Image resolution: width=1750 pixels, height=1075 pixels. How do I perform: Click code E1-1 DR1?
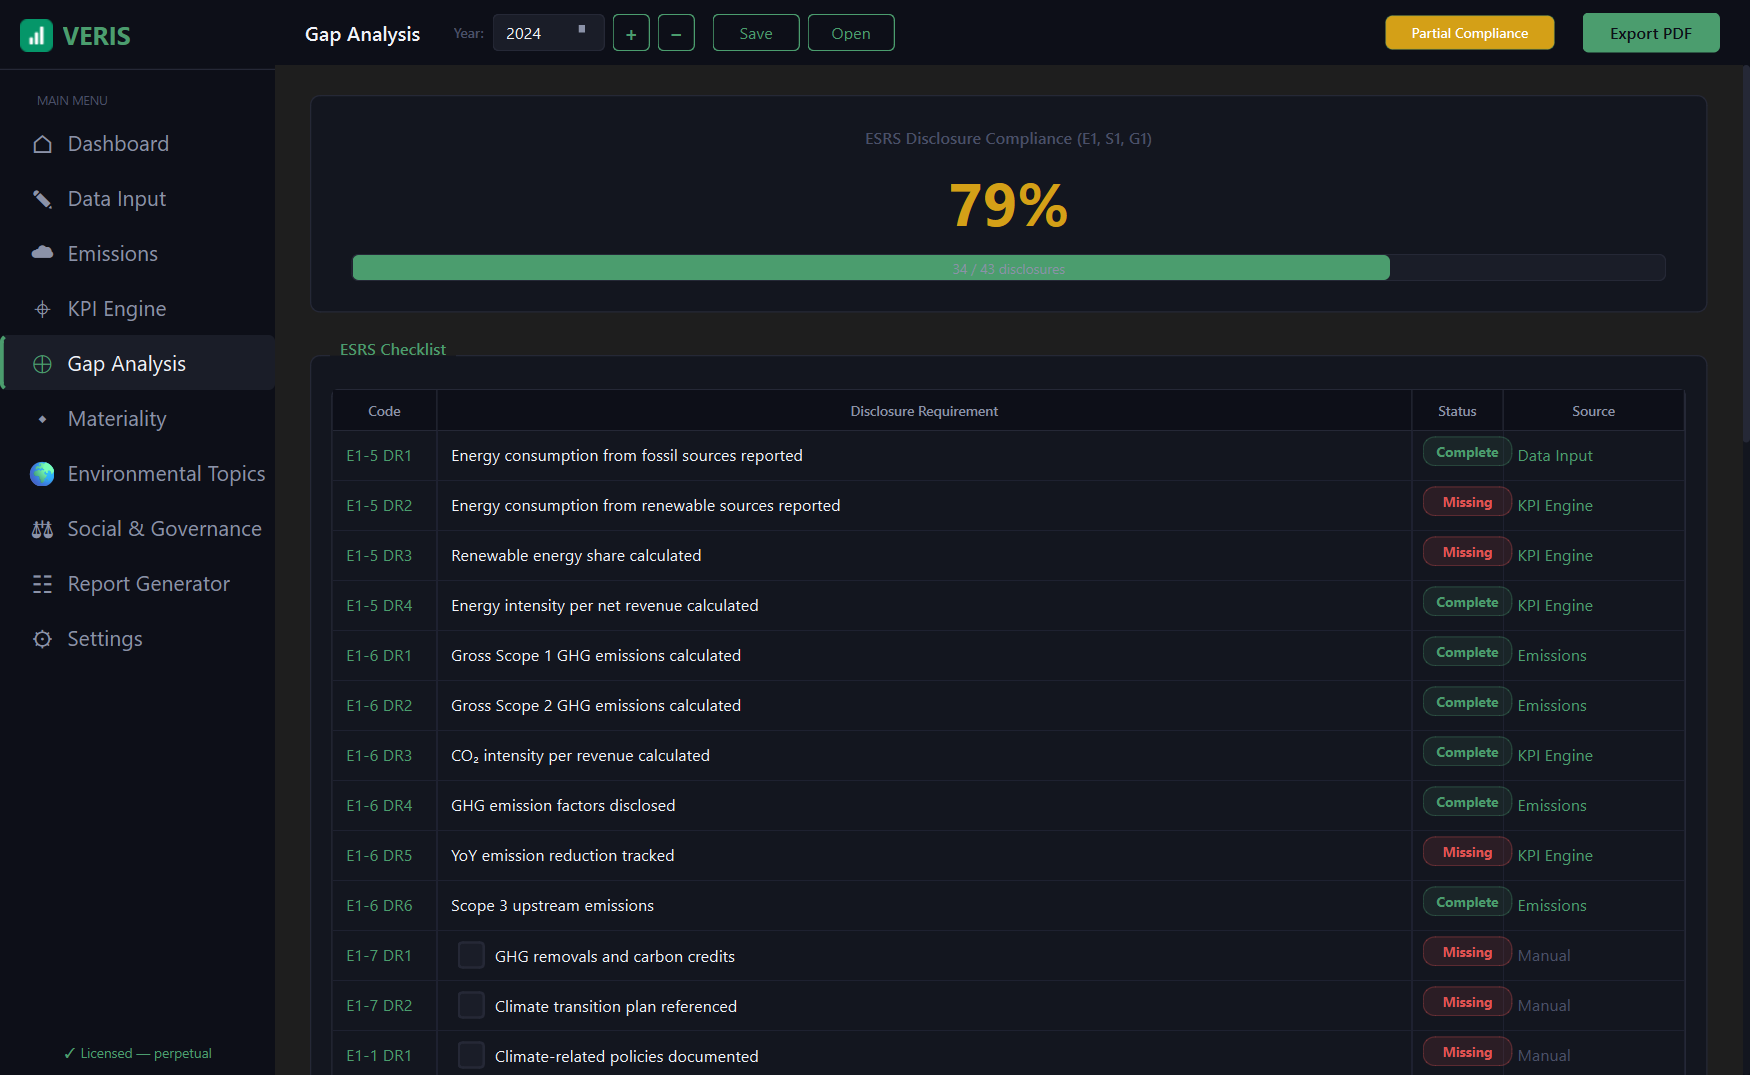[x=379, y=1055]
